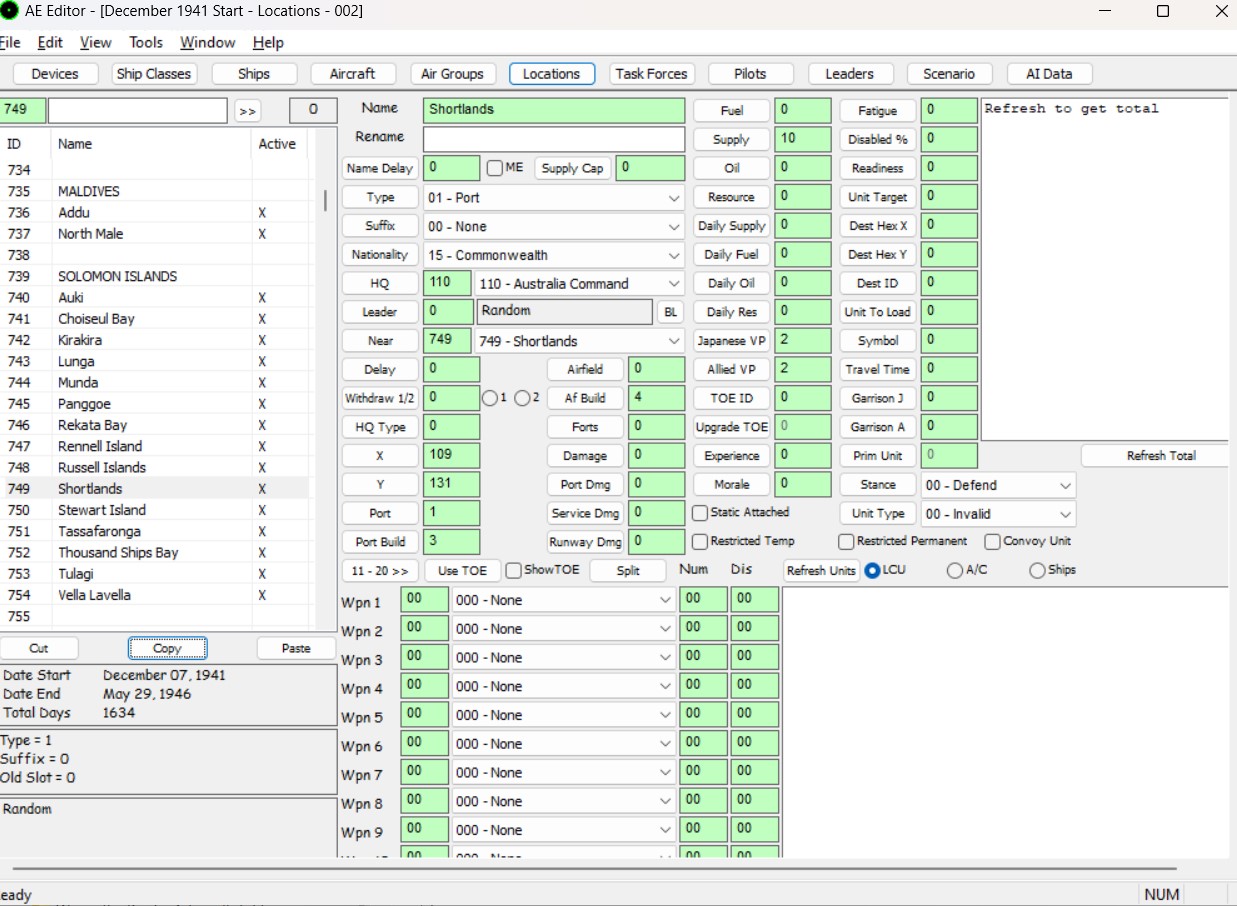Click the Active column header
The image size is (1237, 906).
pyautogui.click(x=277, y=144)
